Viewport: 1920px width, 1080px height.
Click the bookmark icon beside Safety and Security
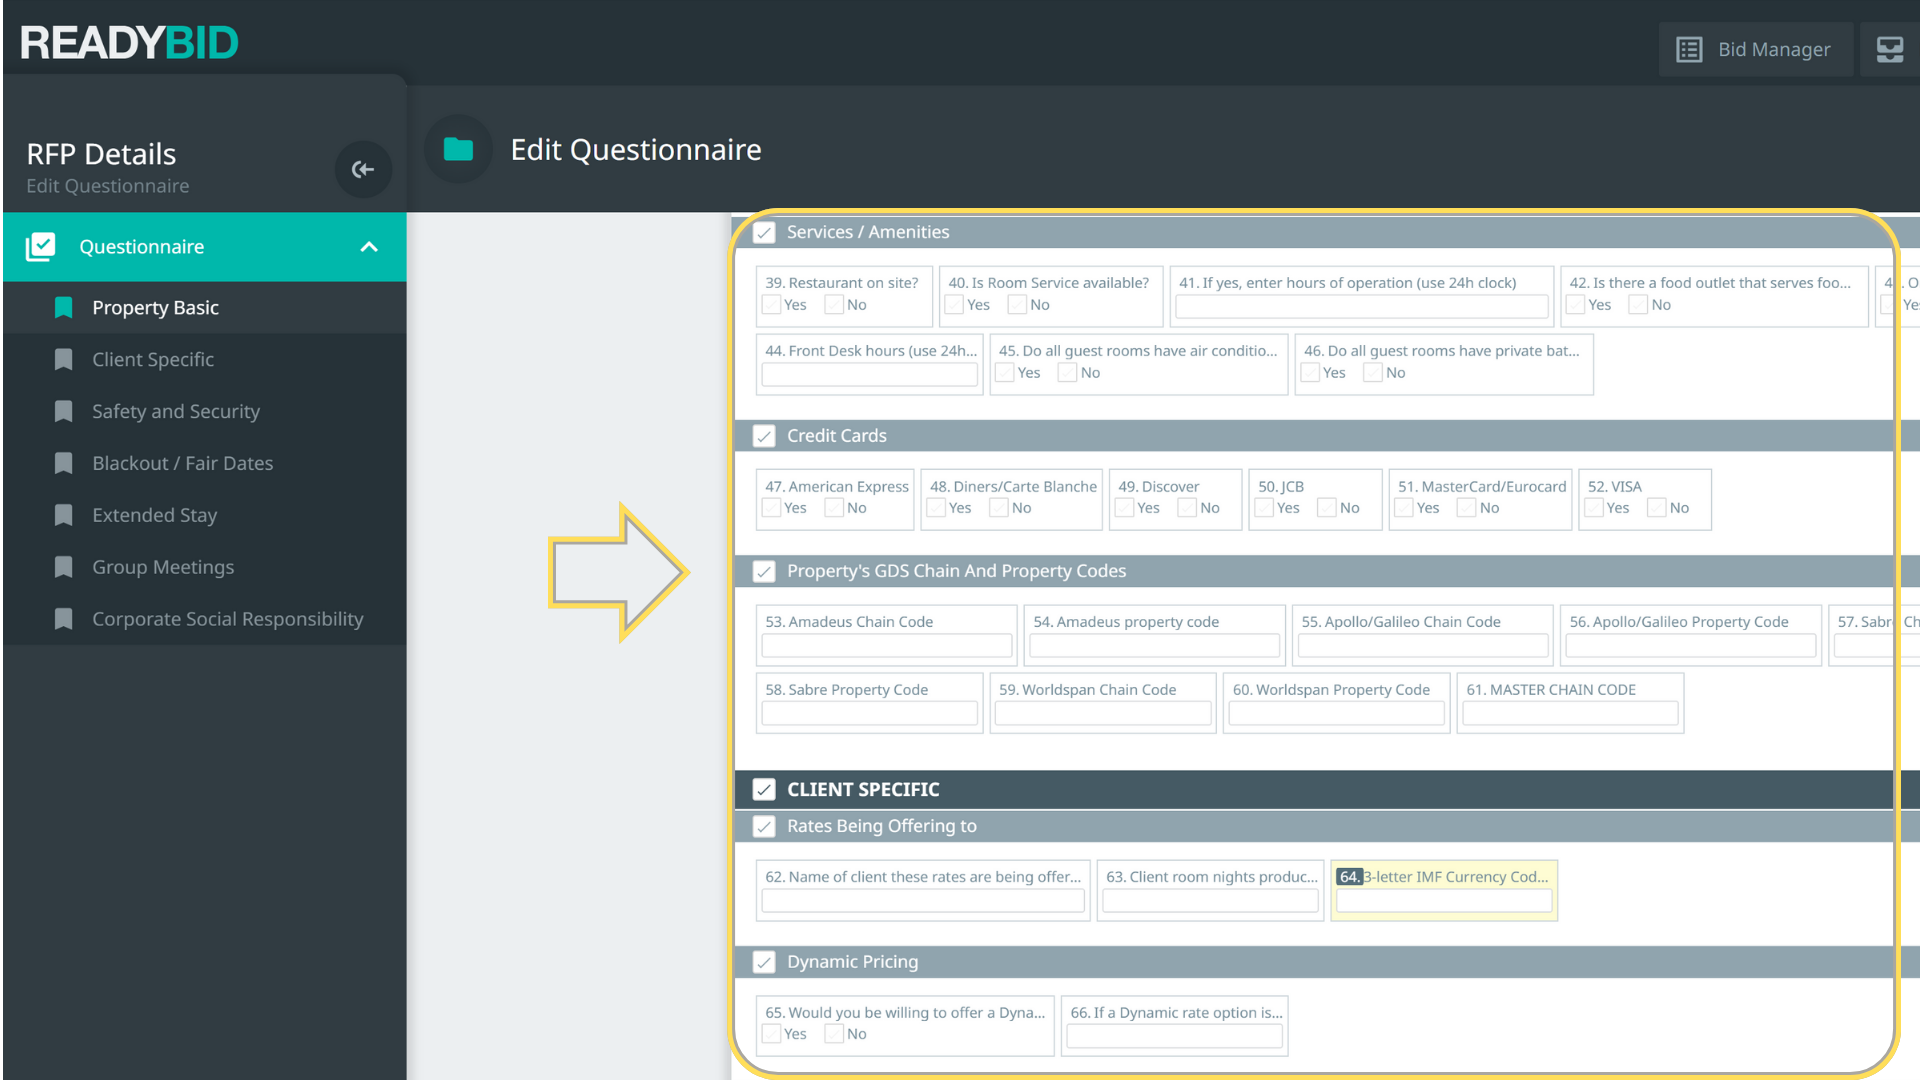64,412
